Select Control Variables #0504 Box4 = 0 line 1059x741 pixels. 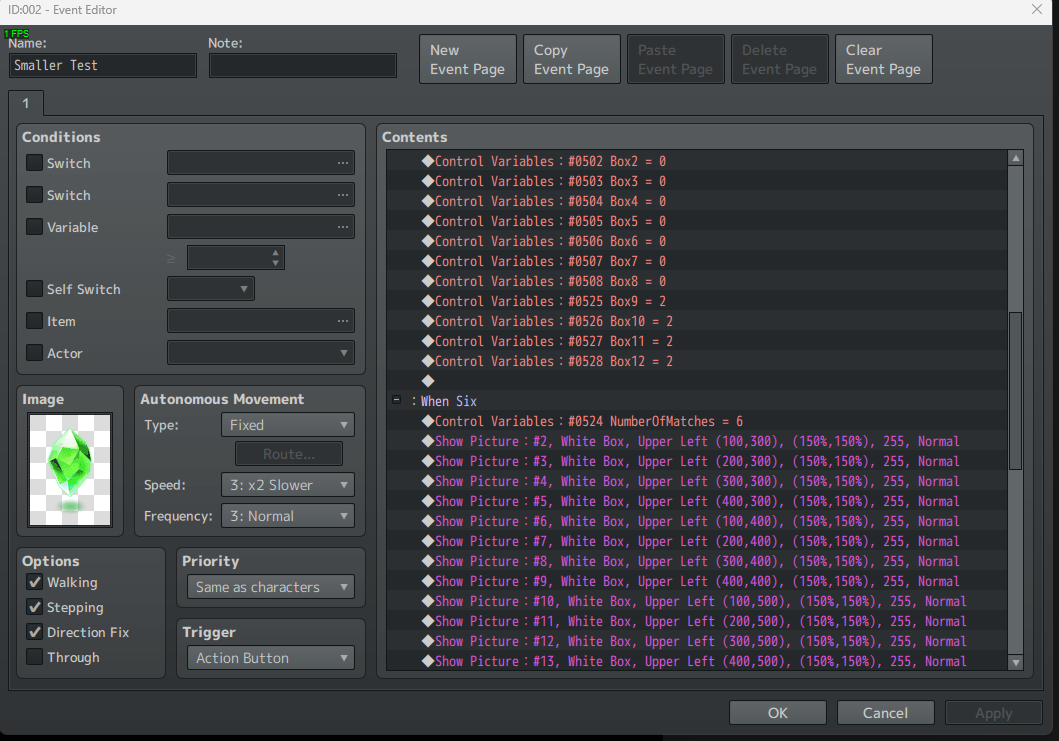697,201
